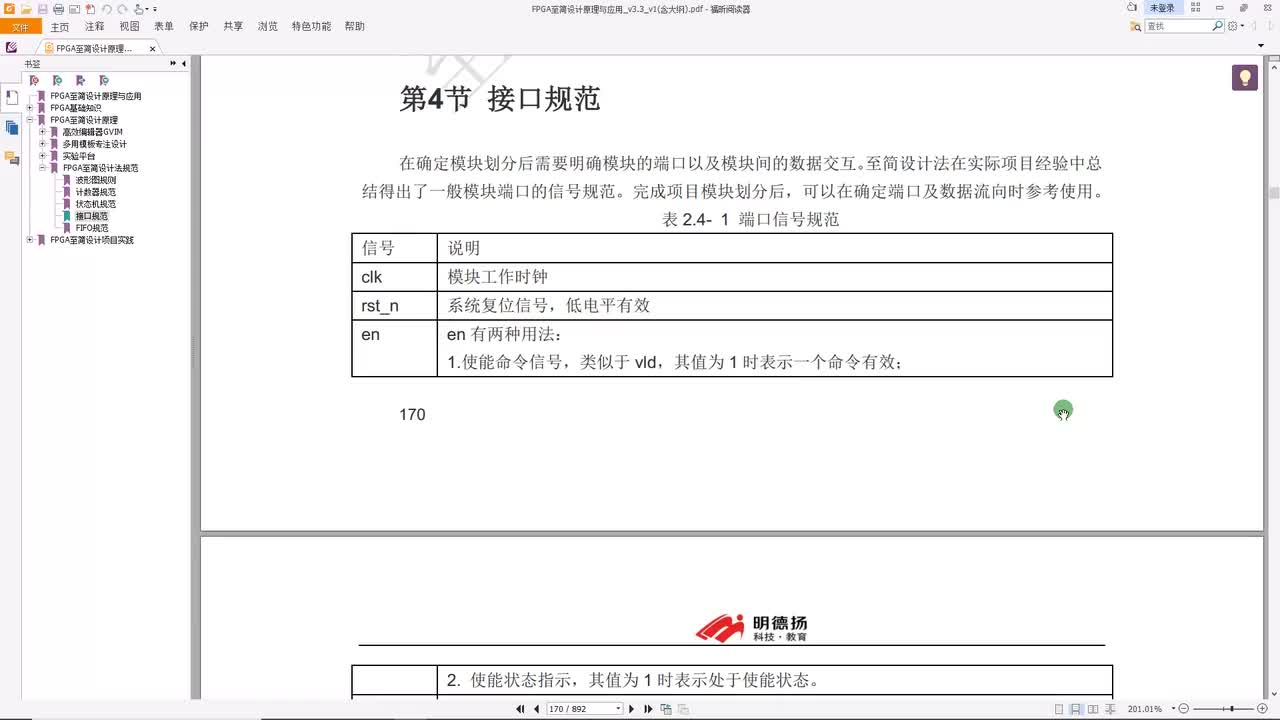The width and height of the screenshot is (1280, 720).
Task: Enable single page view mode
Action: [x=1059, y=709]
